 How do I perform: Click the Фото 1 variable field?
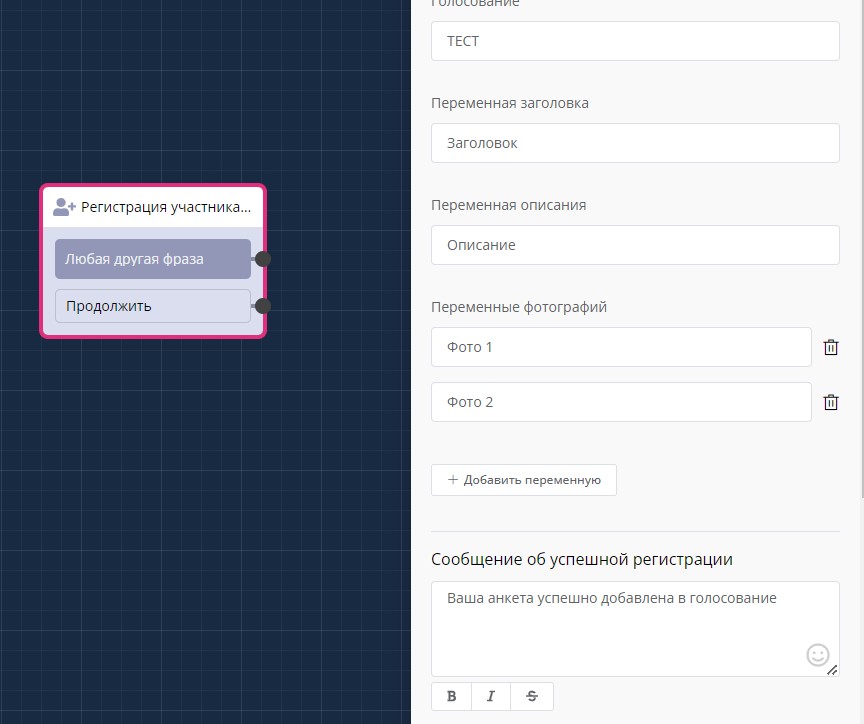point(620,347)
